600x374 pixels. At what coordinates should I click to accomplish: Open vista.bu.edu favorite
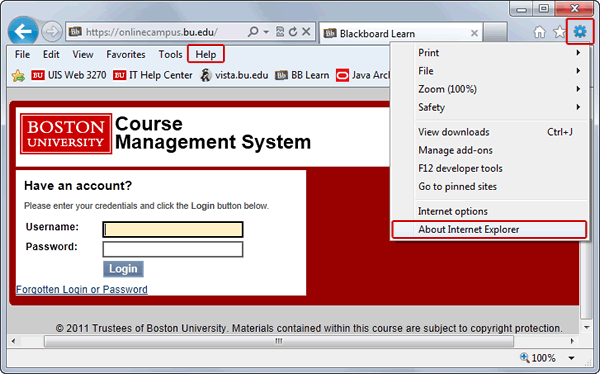(234, 75)
